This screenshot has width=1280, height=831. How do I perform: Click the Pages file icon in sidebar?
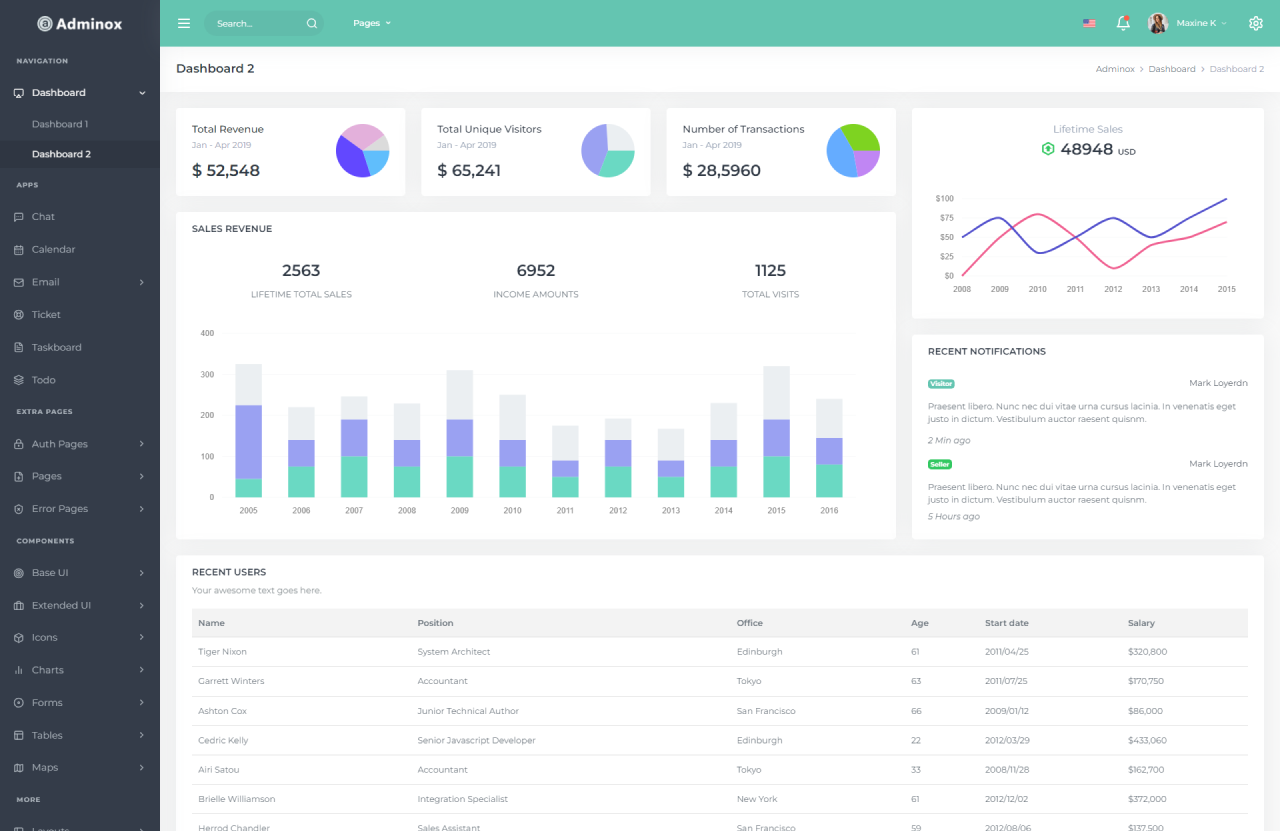pos(19,476)
